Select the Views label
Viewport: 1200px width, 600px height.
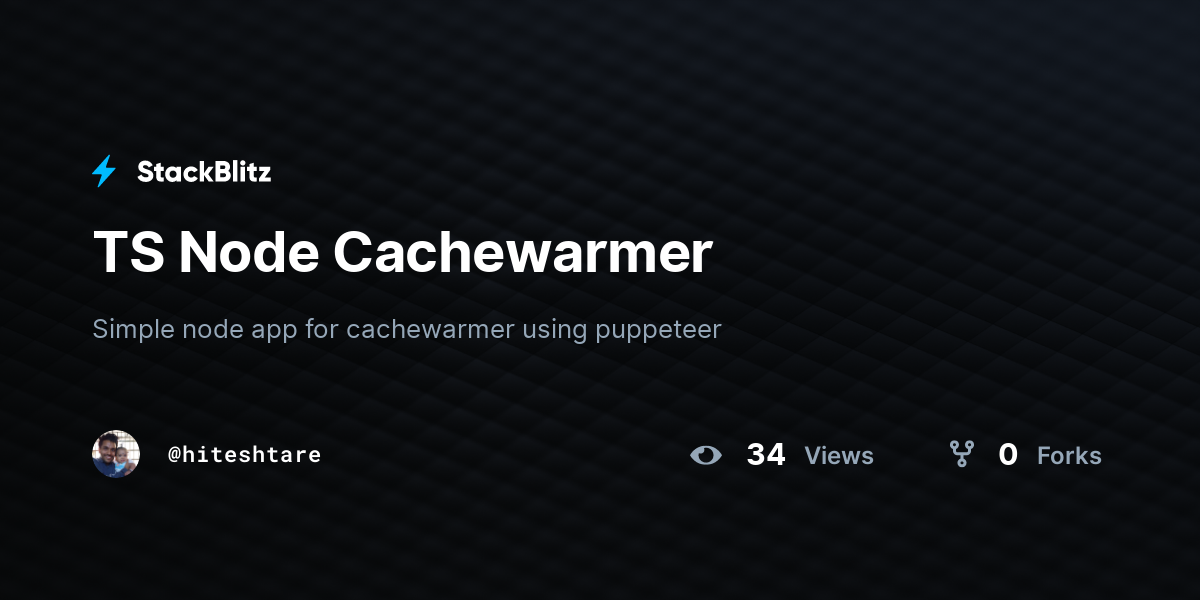pyautogui.click(x=839, y=456)
